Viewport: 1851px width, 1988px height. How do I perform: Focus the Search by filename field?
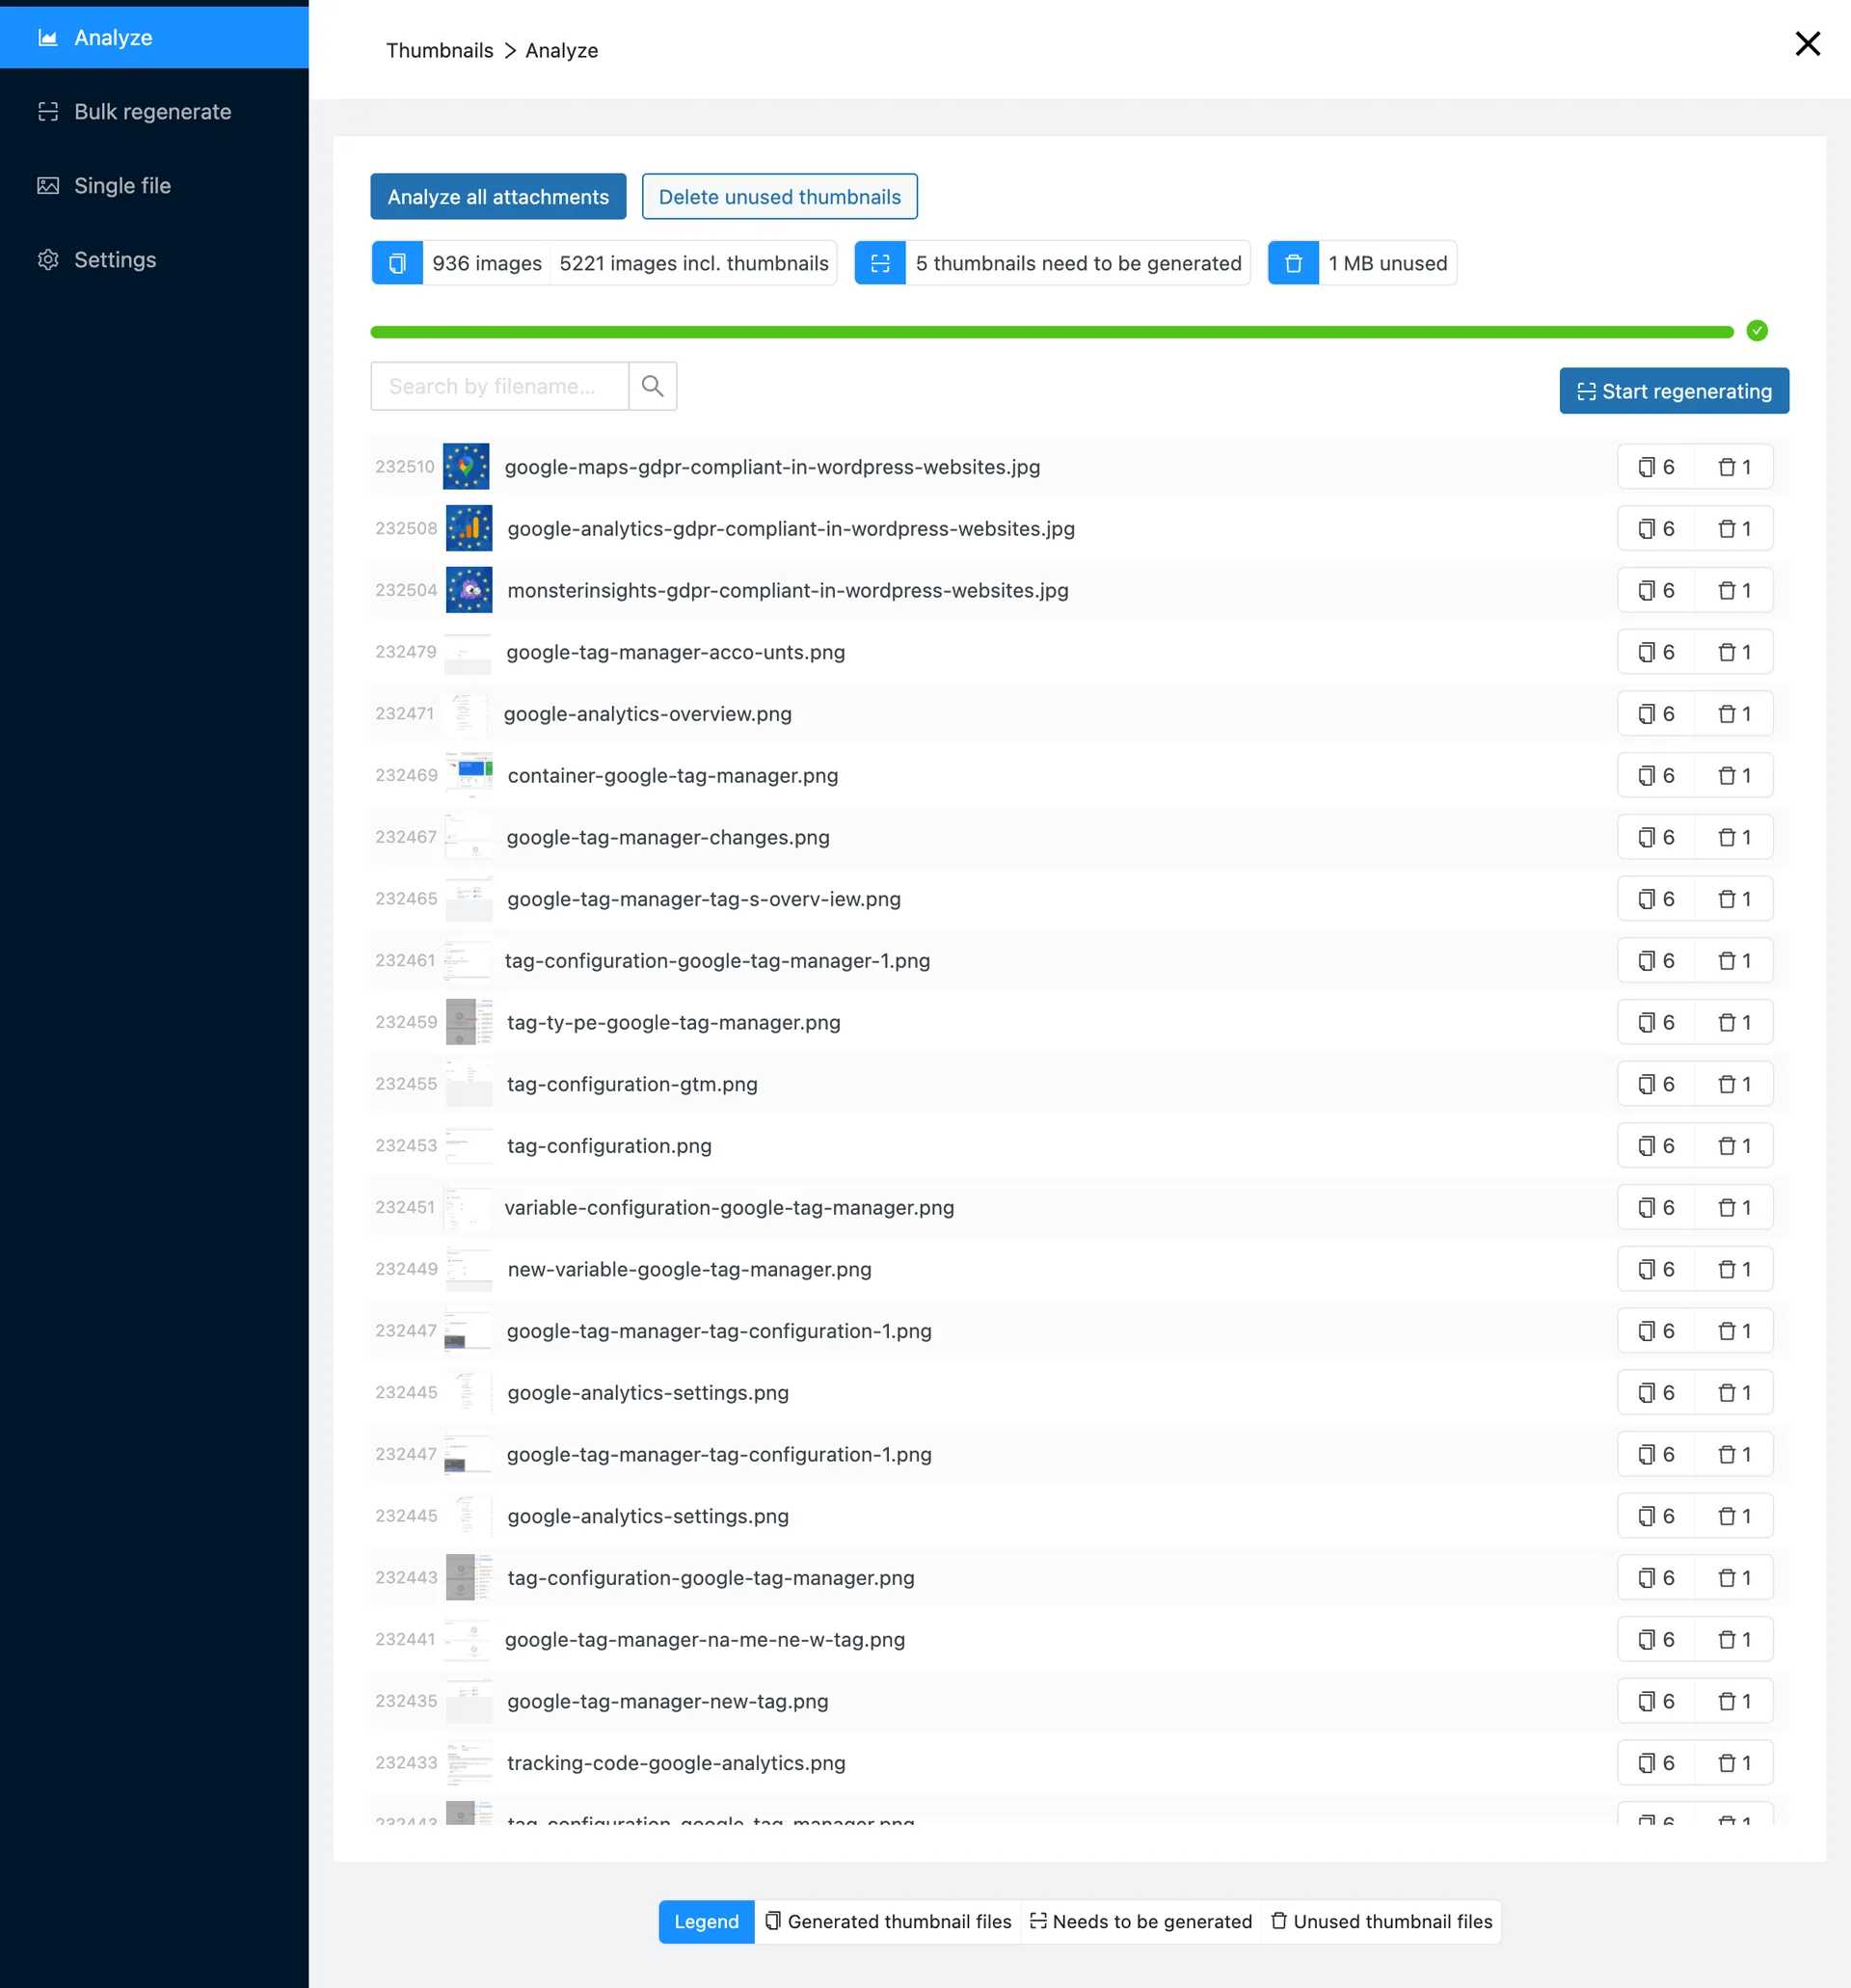tap(499, 386)
